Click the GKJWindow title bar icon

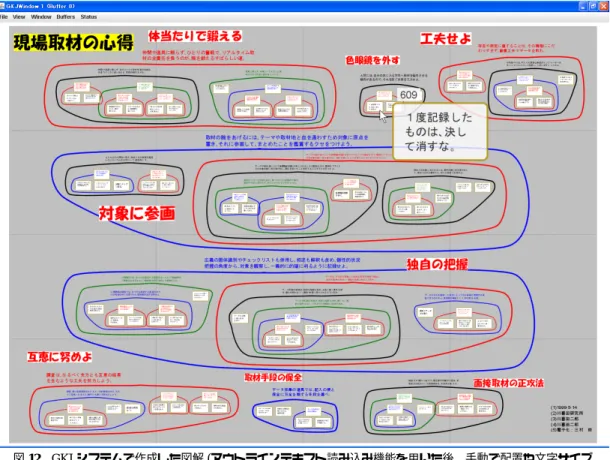[x=2, y=6]
